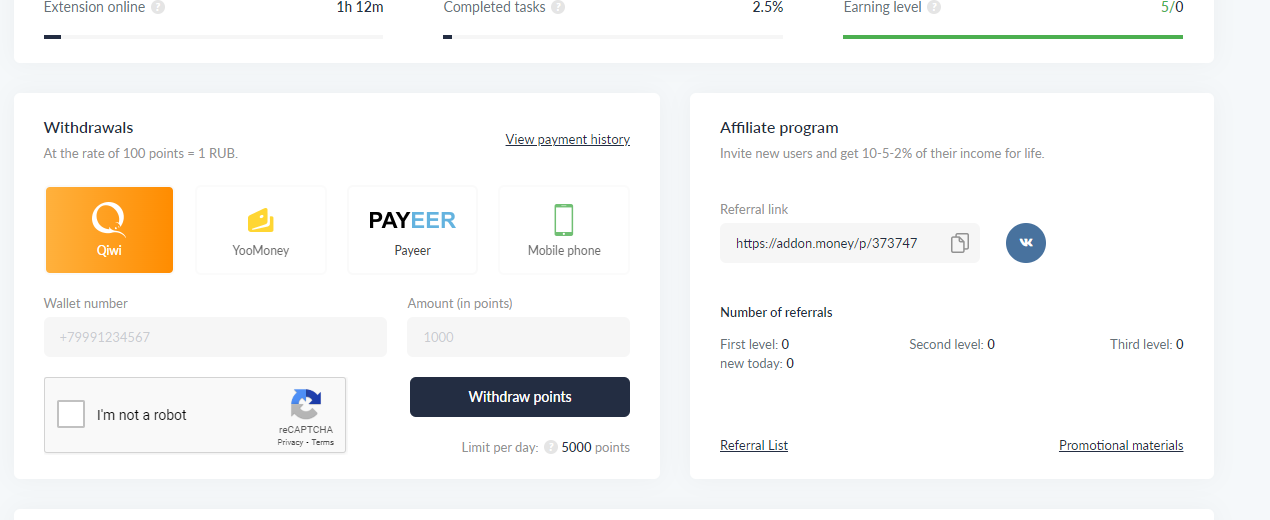The height and width of the screenshot is (520, 1270).
Task: Open View payment history link
Action: click(x=567, y=139)
